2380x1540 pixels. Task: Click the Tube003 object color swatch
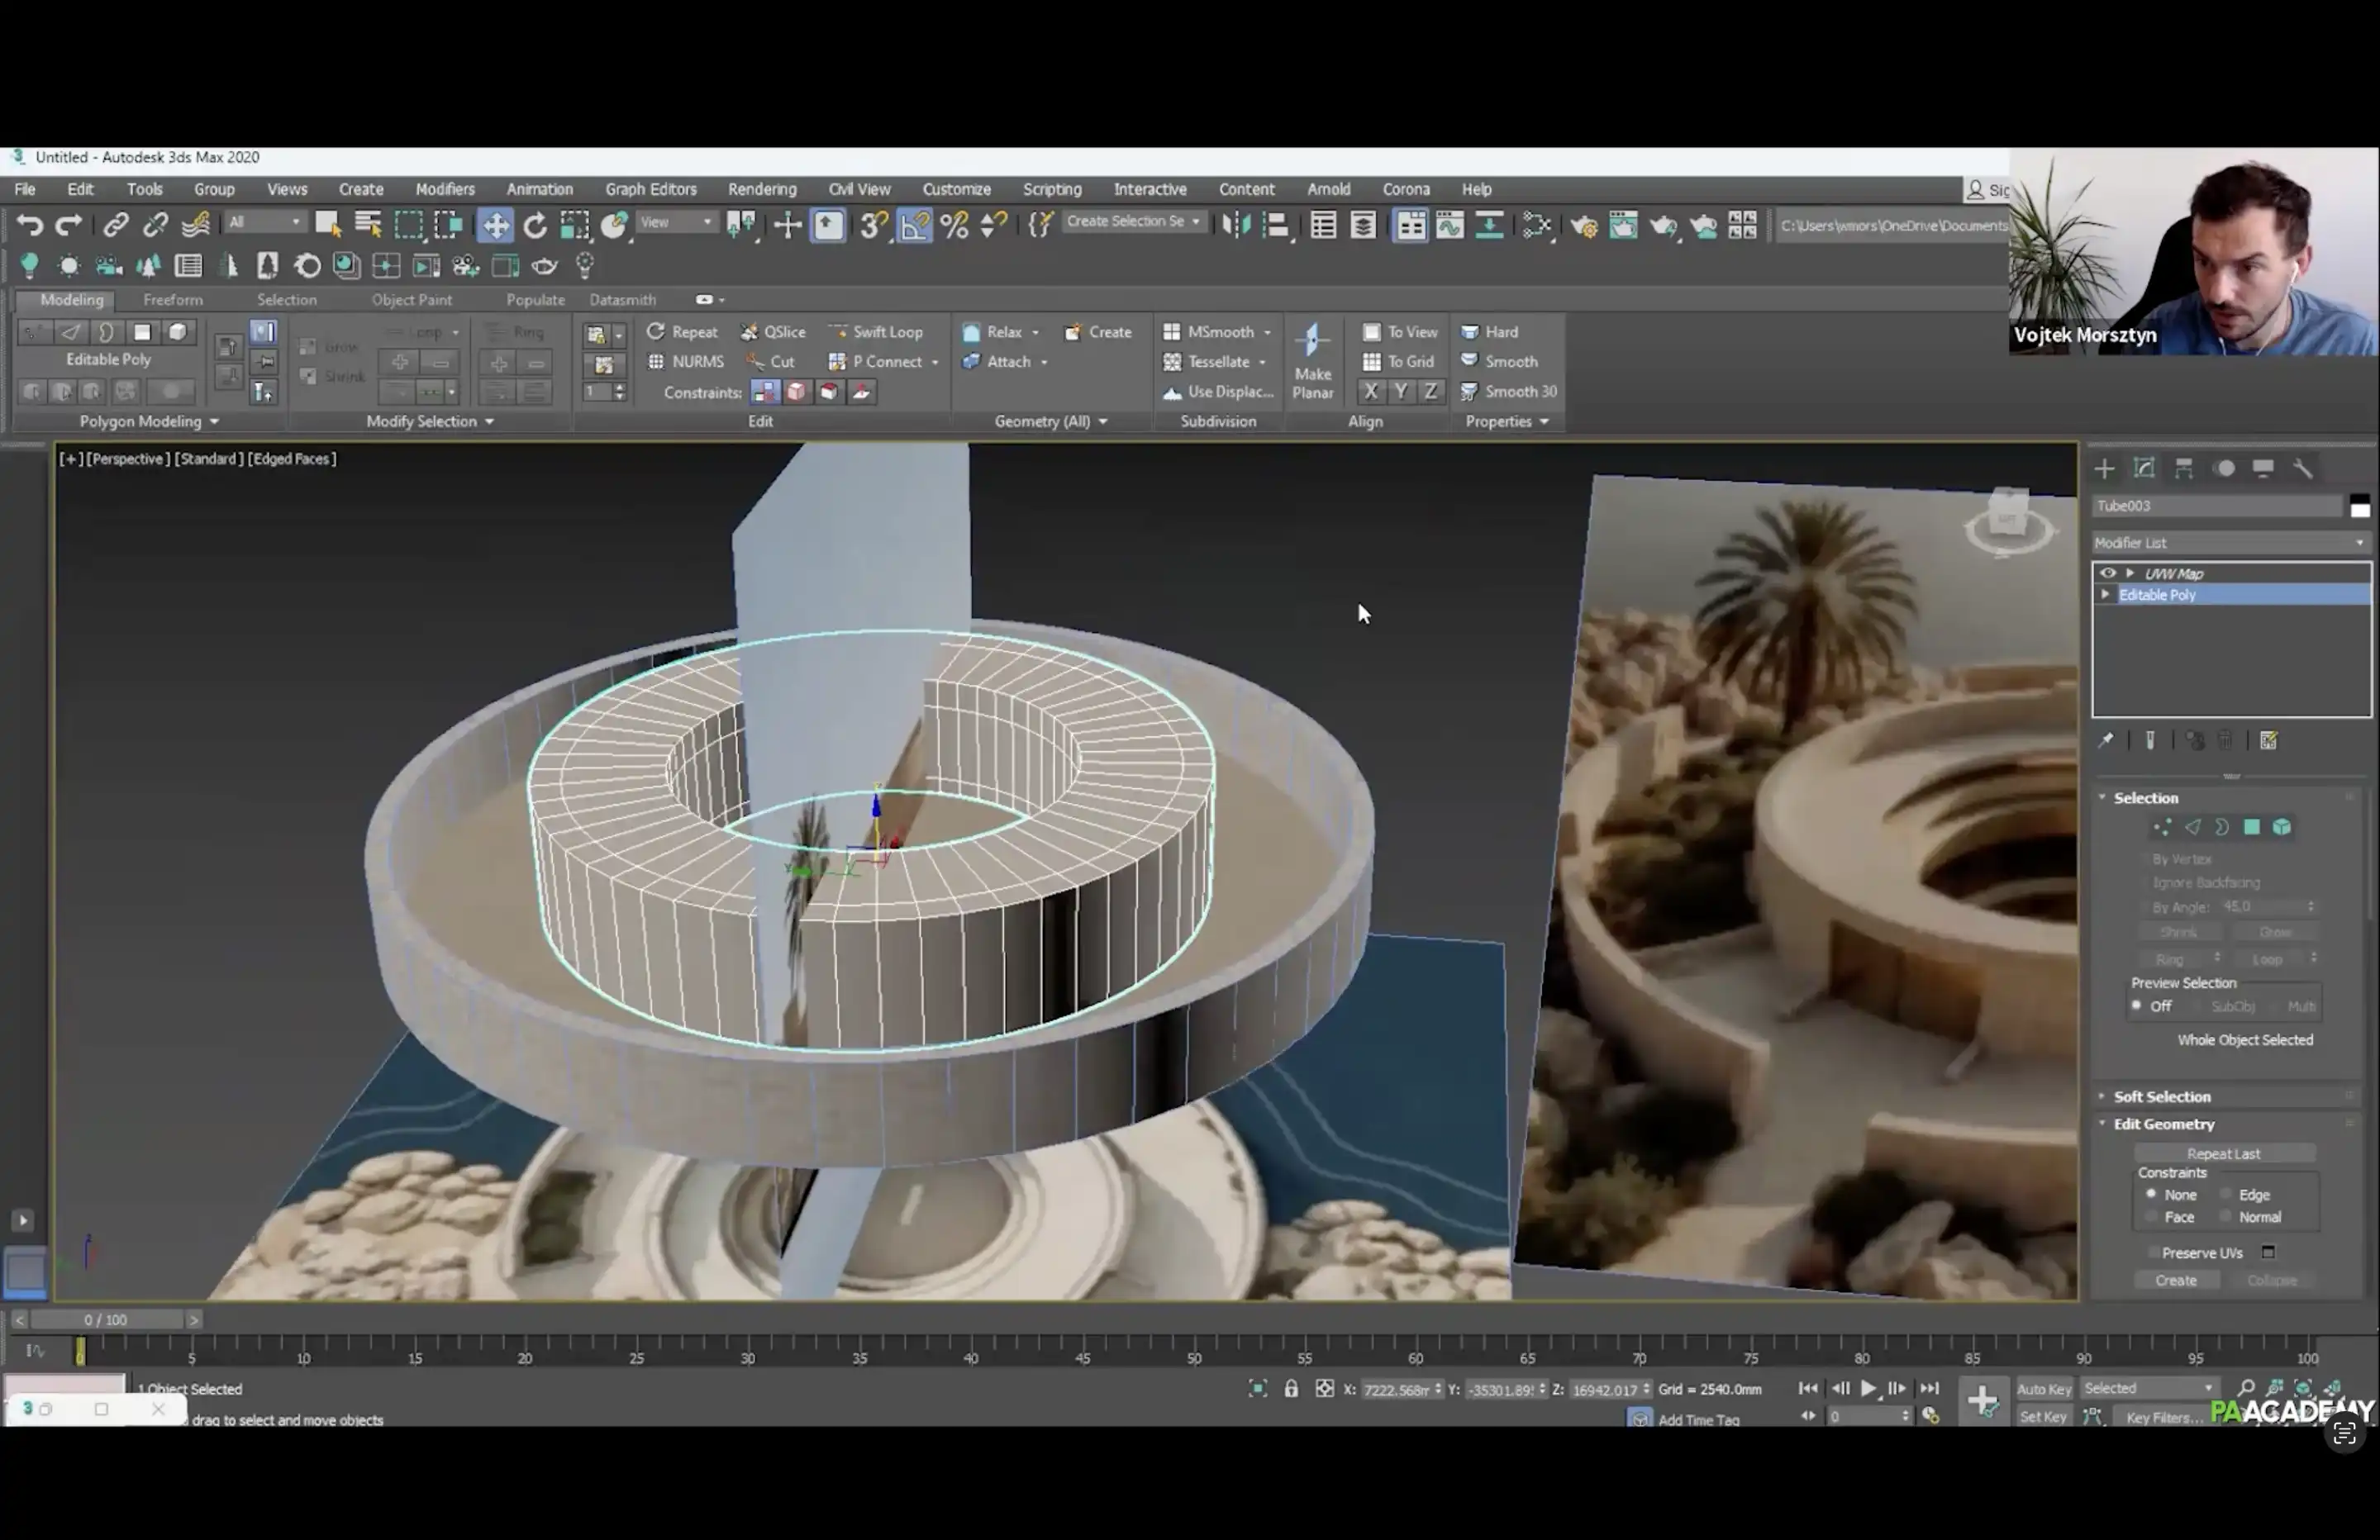click(x=2359, y=507)
